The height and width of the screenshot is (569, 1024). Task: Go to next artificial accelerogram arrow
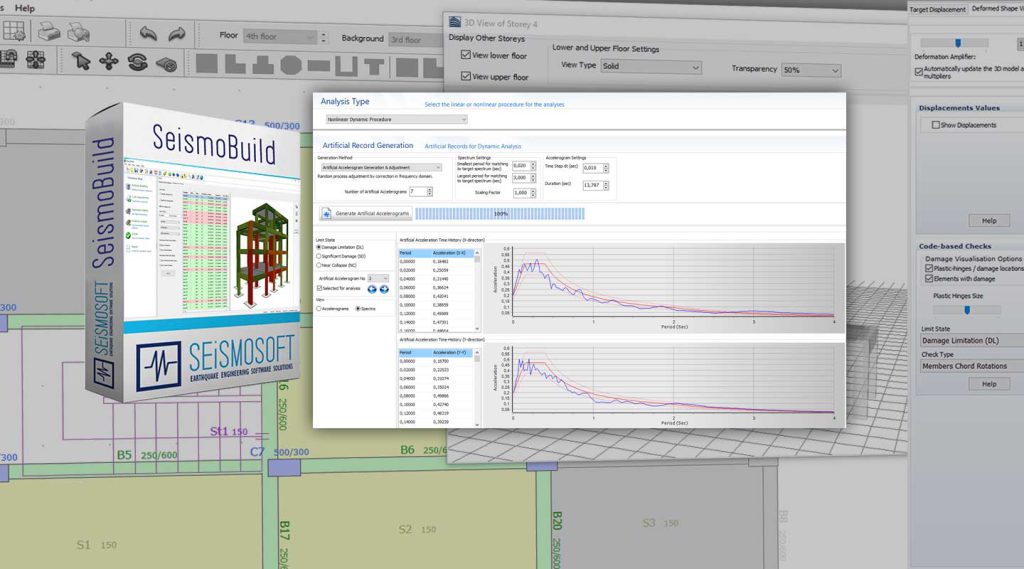pos(384,289)
